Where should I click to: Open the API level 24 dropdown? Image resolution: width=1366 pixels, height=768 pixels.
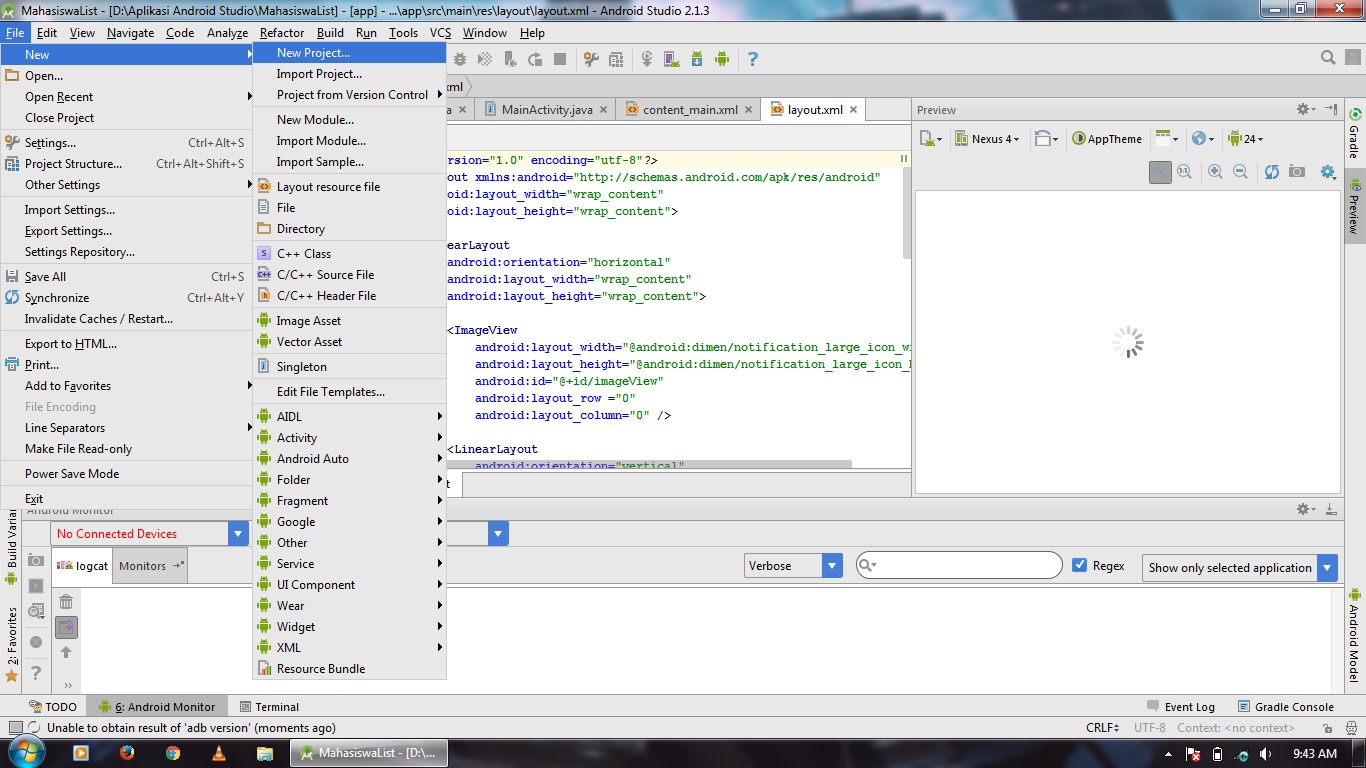[1245, 139]
